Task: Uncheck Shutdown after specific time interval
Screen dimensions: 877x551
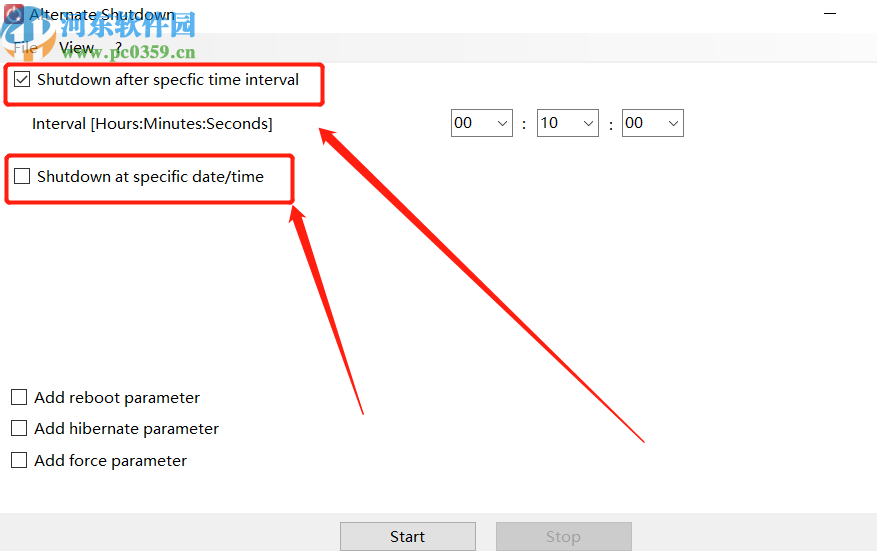Action: coord(22,79)
